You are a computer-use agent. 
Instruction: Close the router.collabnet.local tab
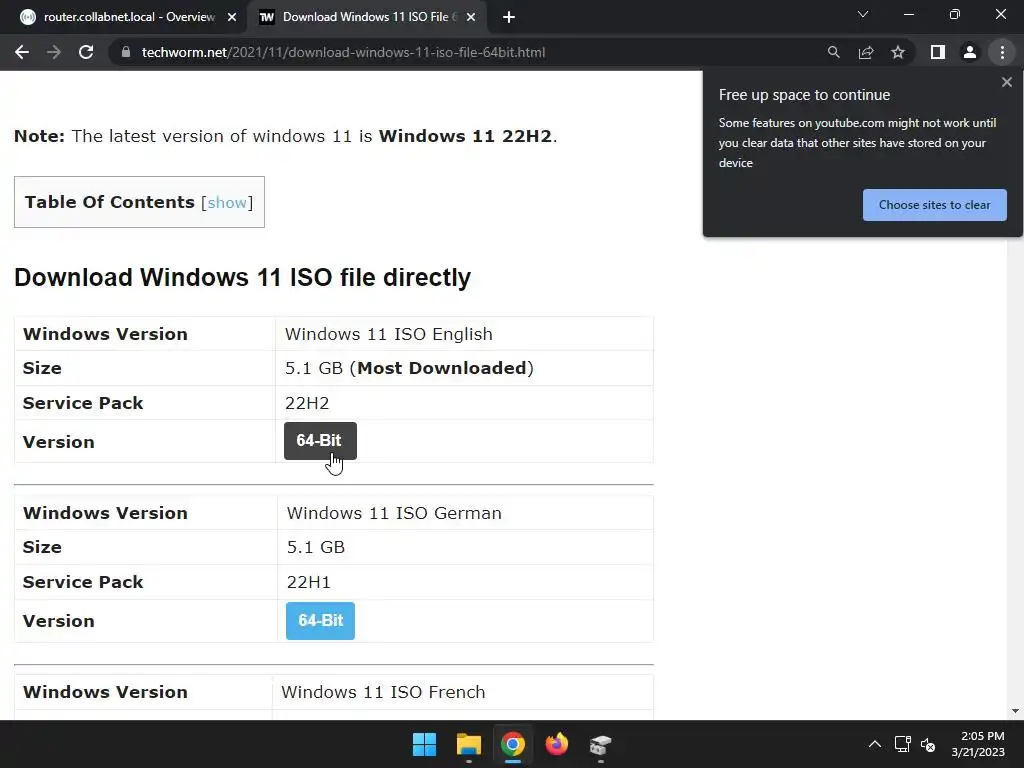[x=232, y=18]
